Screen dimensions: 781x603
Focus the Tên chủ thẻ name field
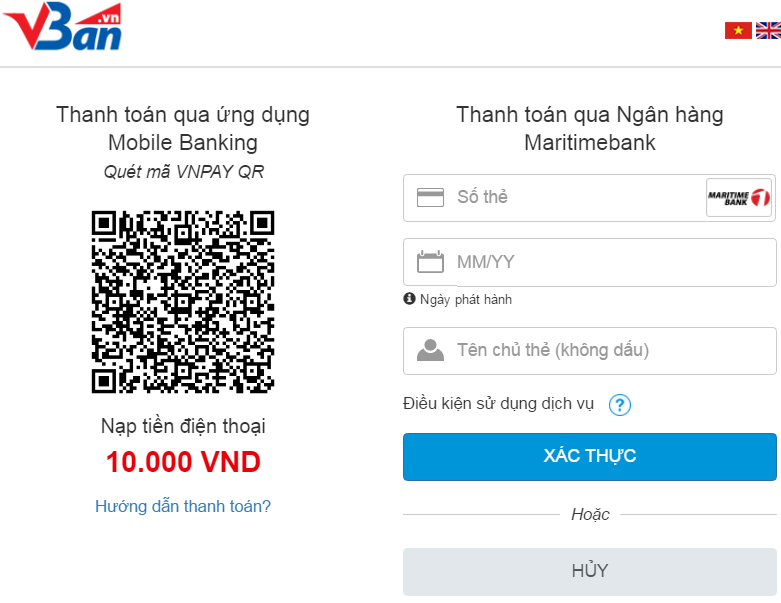600,351
